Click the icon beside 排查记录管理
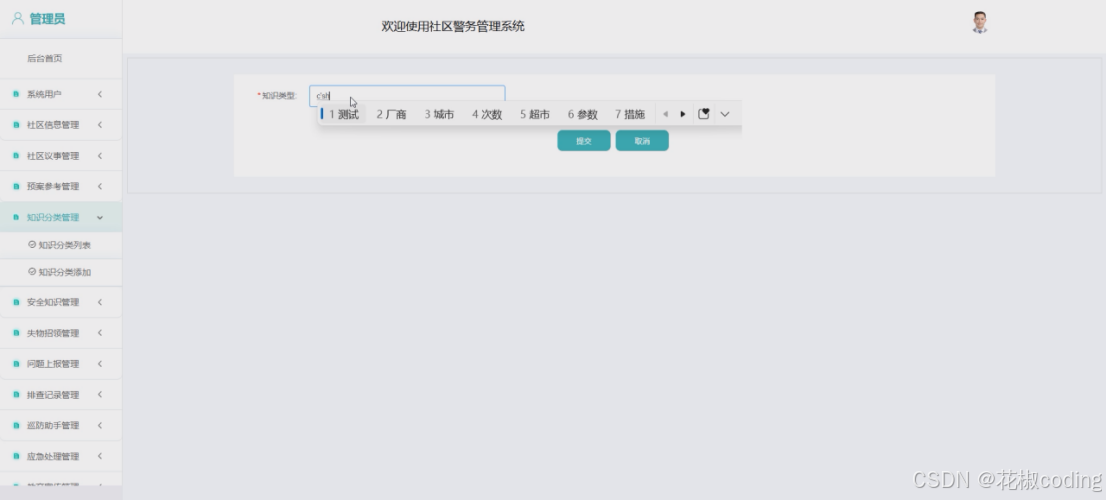Viewport: 1106px width, 500px height. coord(16,395)
